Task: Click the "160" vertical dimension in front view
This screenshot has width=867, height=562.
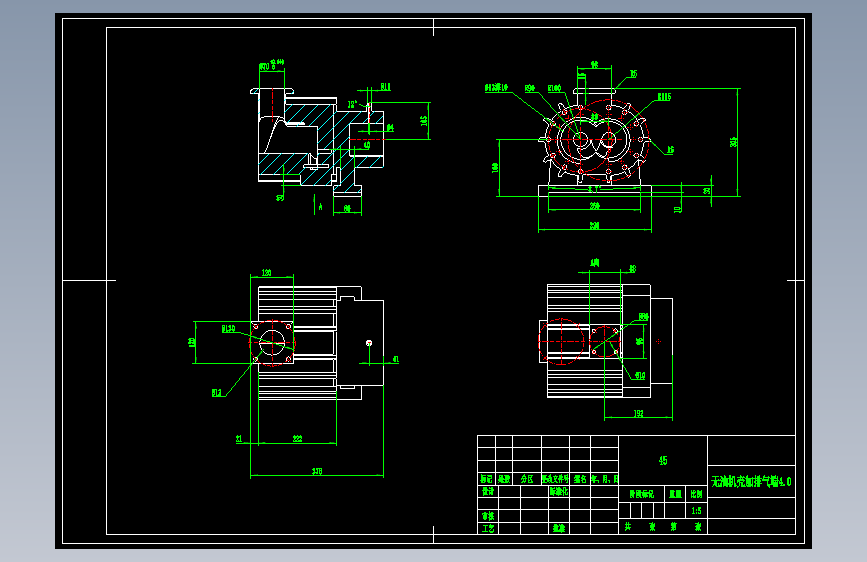Action: pos(495,167)
